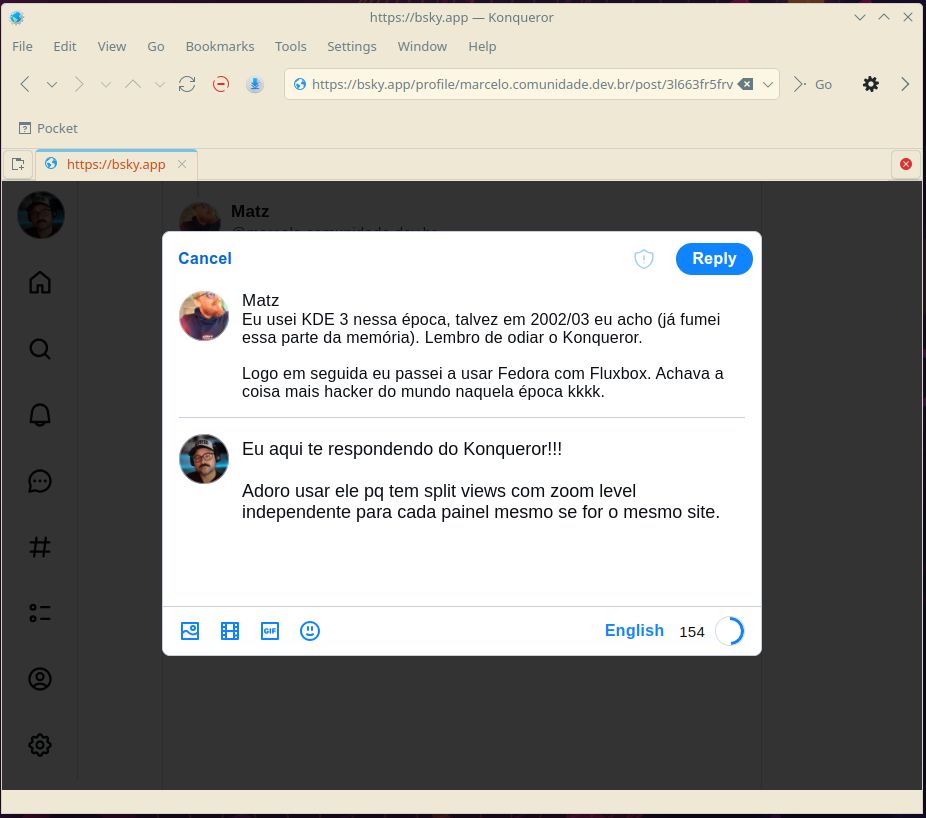
Task: Open the Bookmarks menu
Action: [220, 46]
